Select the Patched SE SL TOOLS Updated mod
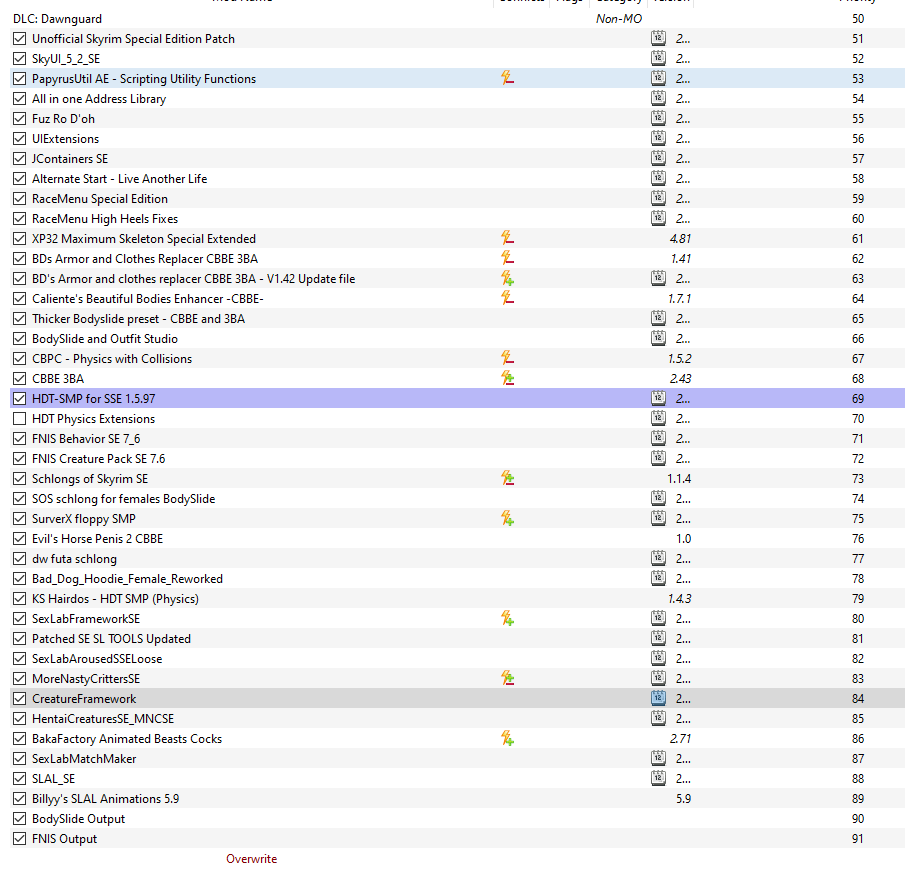Viewport: 905px width, 875px height. click(x=111, y=638)
